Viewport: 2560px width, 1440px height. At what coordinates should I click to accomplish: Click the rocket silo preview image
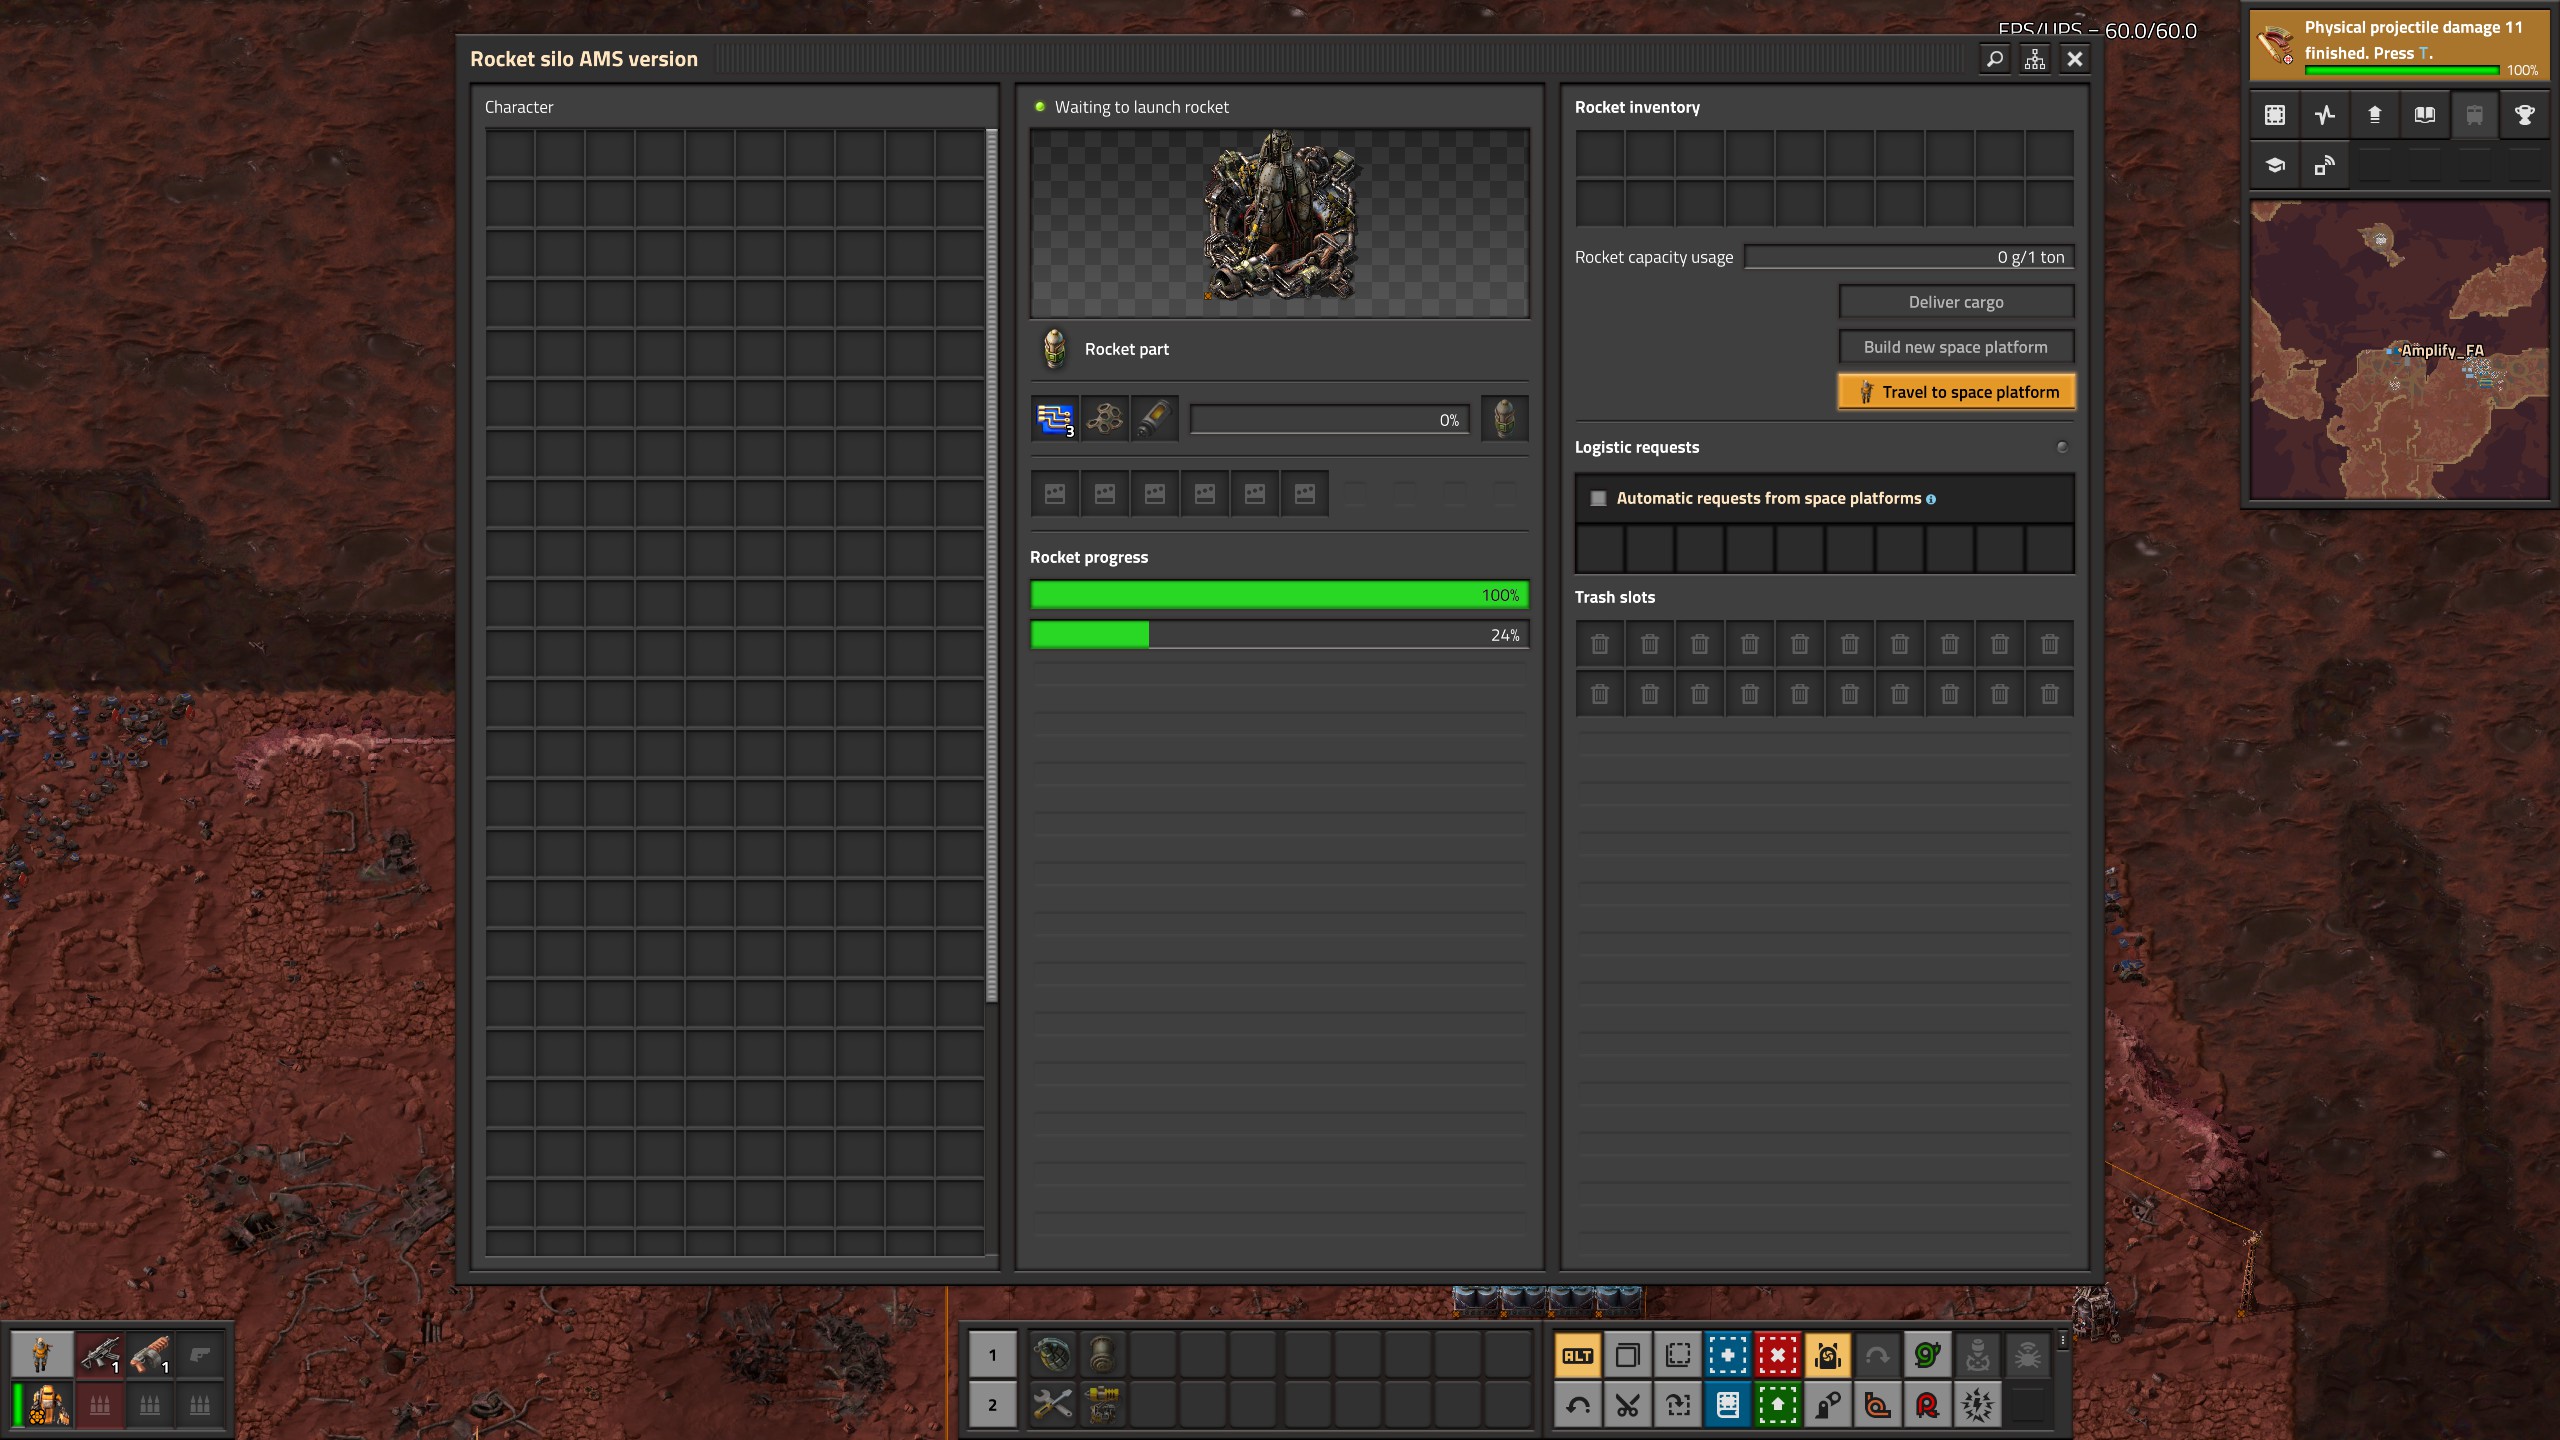(1279, 223)
